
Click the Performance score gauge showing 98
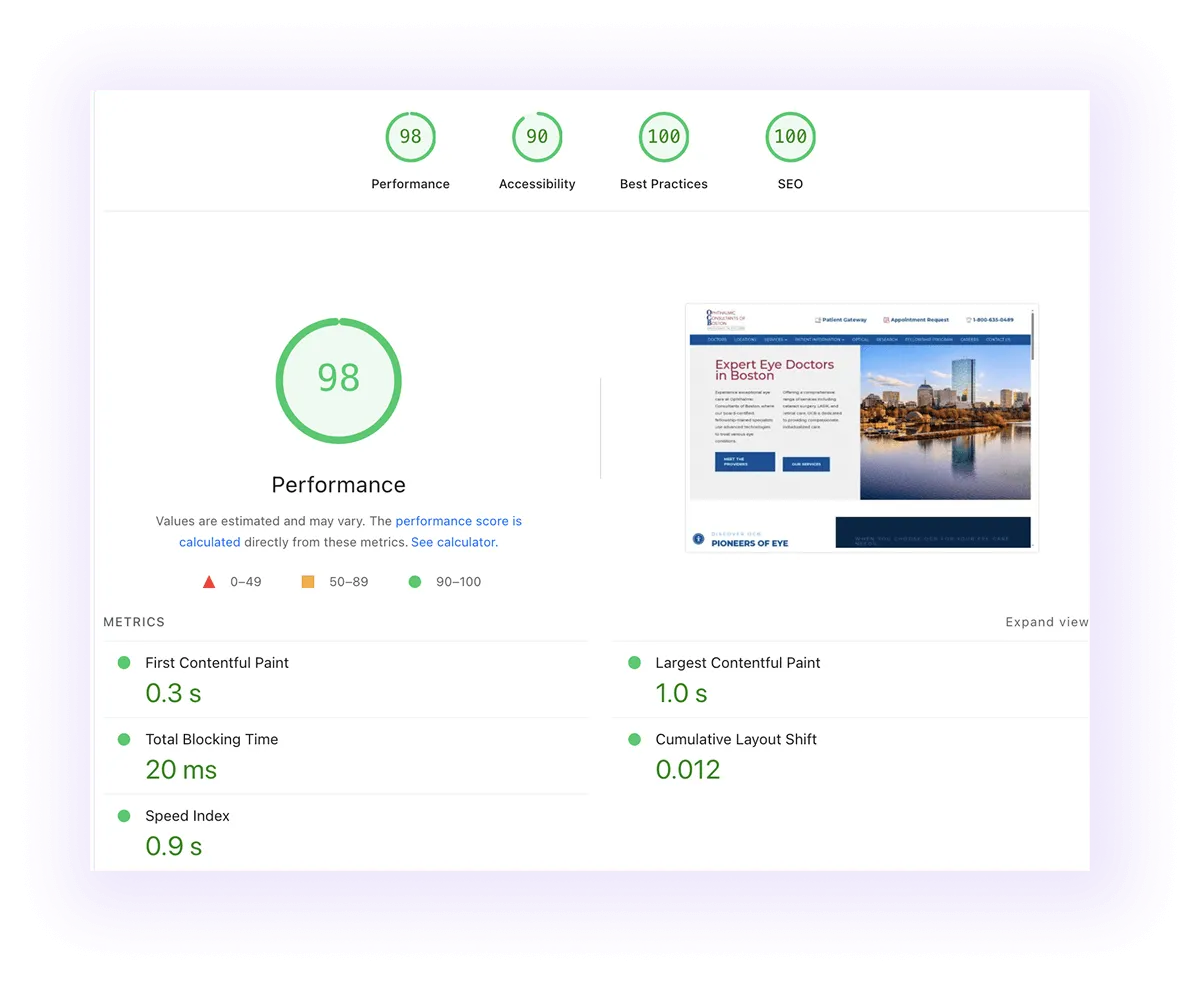tap(410, 136)
